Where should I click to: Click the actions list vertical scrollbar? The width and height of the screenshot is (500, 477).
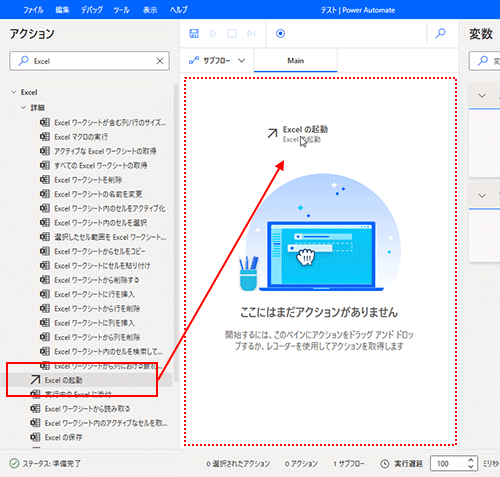tap(176, 233)
